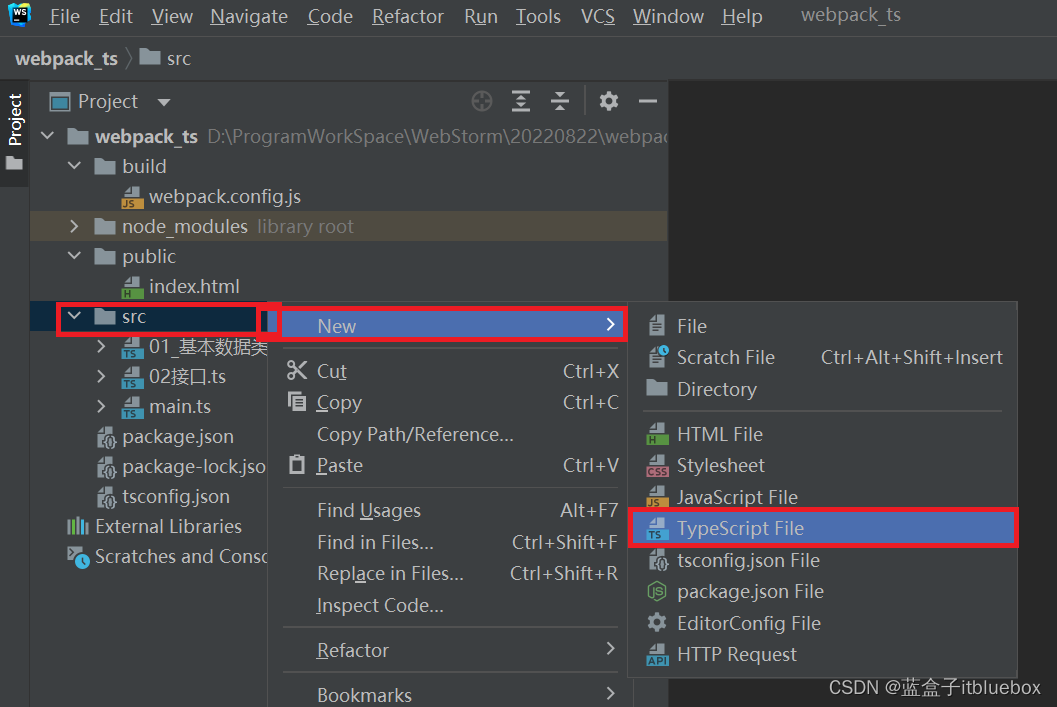Open the Project view dropdown arrow
Viewport: 1057px width, 707px height.
164,102
